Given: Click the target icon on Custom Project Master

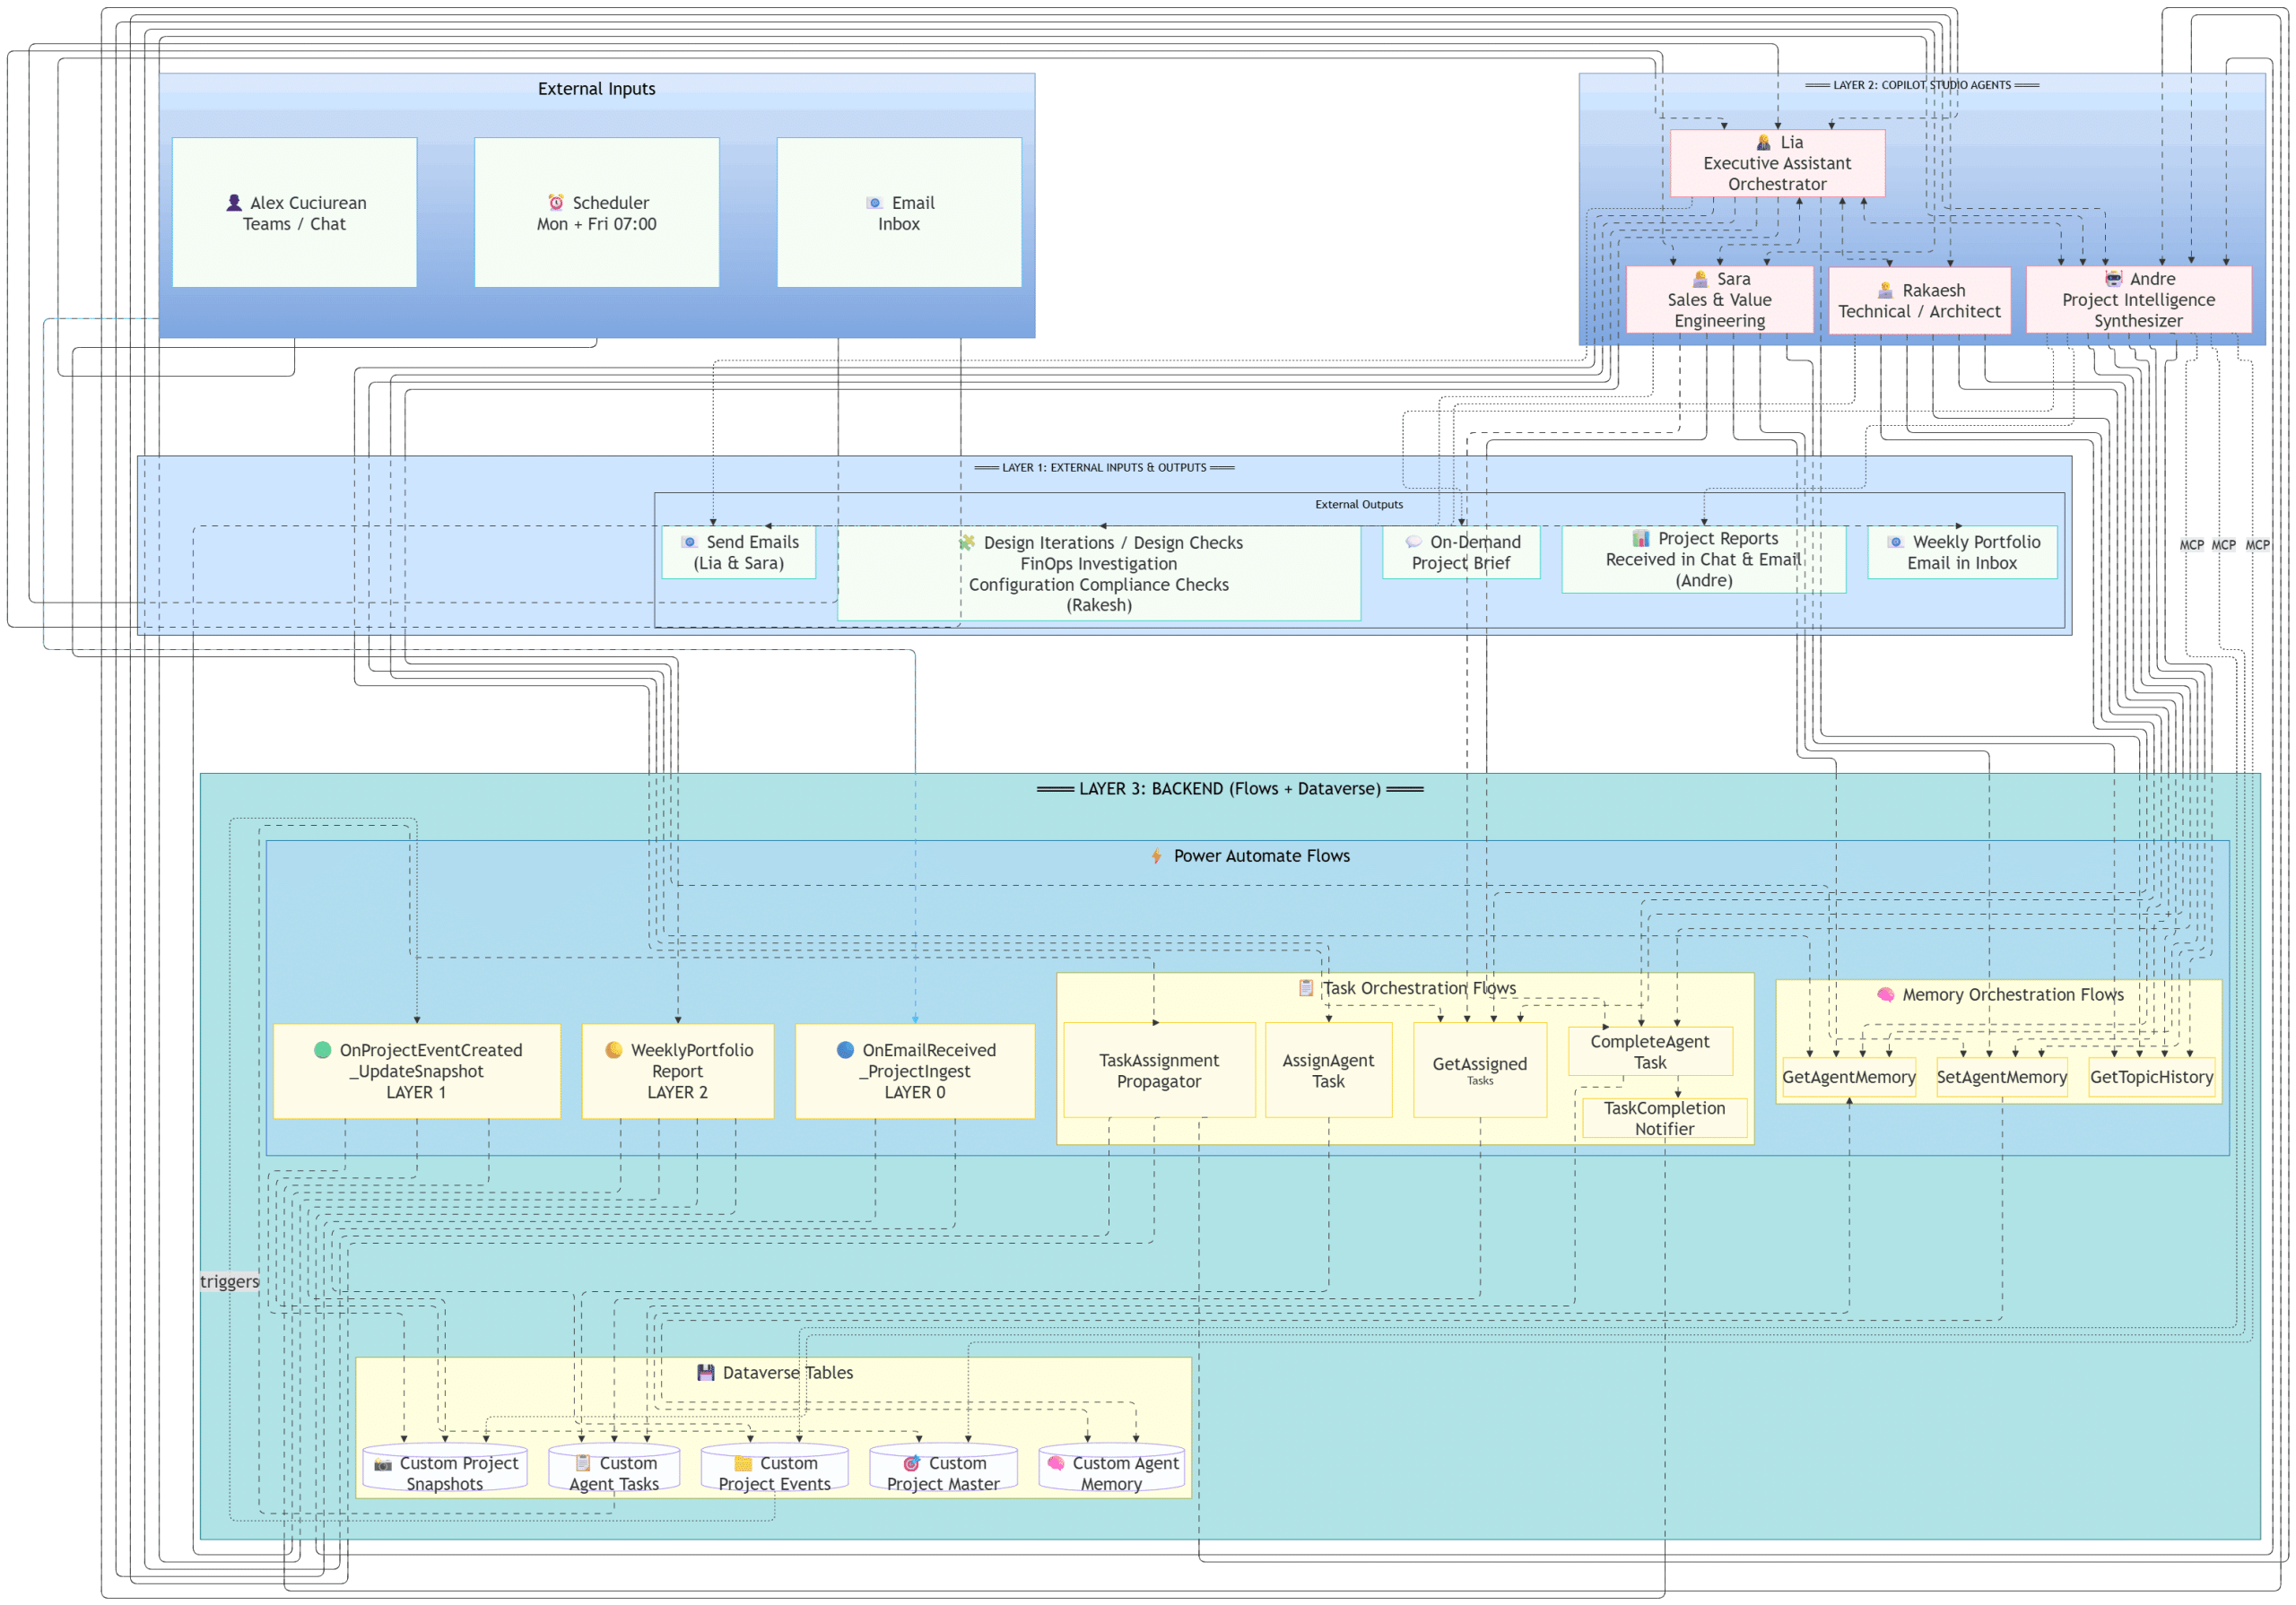Looking at the screenshot, I should click(912, 1464).
